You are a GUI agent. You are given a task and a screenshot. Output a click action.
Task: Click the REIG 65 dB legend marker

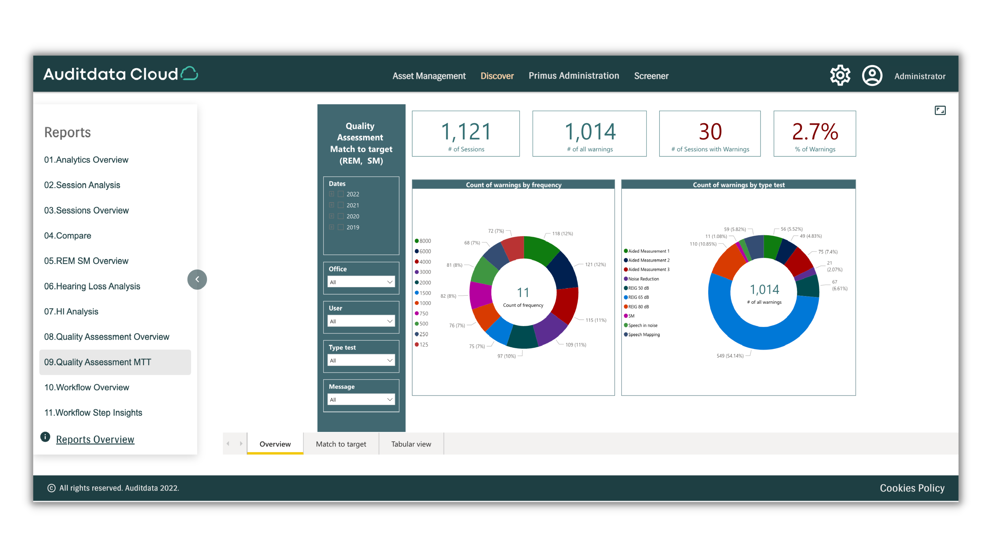pyautogui.click(x=626, y=297)
